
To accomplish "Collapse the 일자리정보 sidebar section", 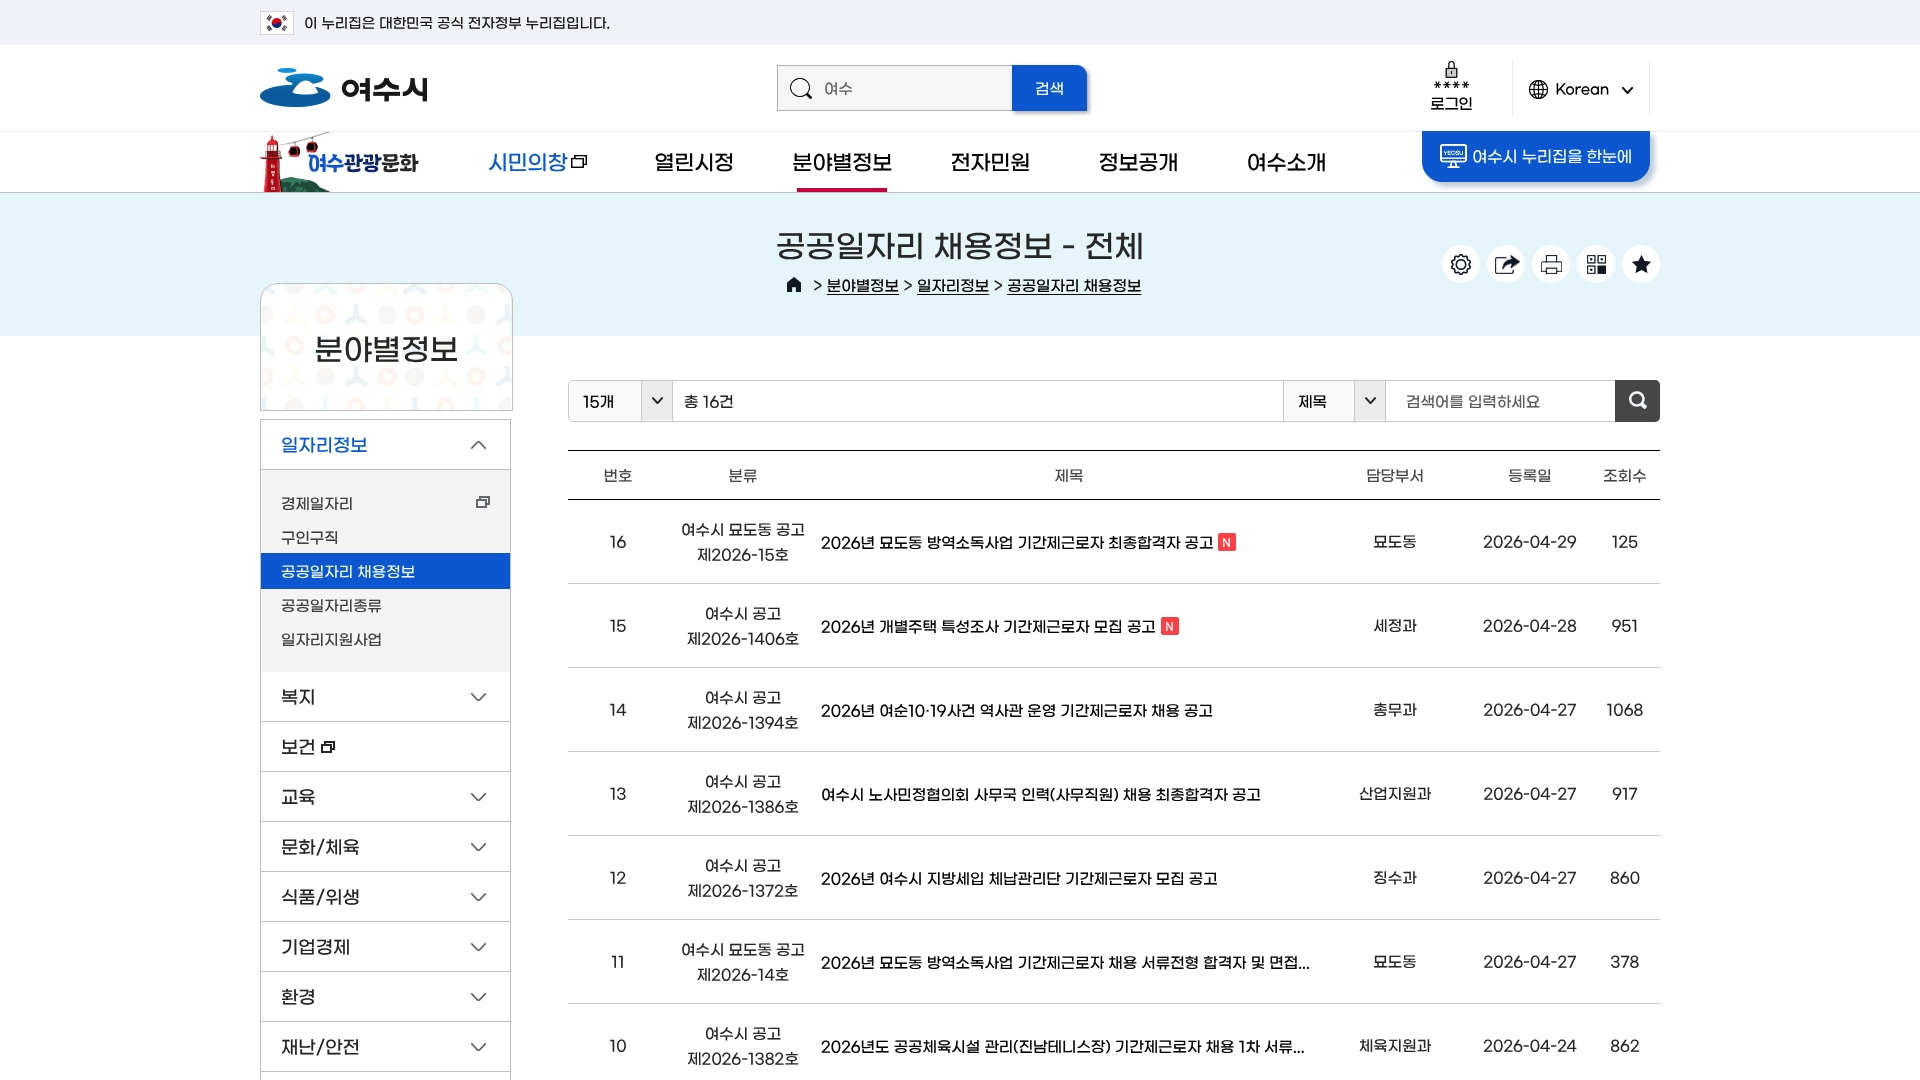I will click(385, 445).
